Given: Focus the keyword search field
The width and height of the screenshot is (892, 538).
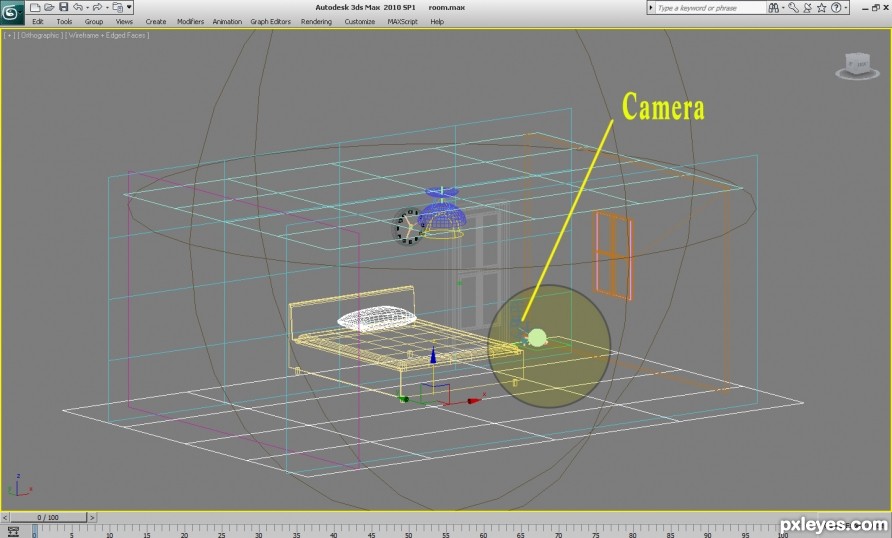Looking at the screenshot, I should pyautogui.click(x=711, y=8).
